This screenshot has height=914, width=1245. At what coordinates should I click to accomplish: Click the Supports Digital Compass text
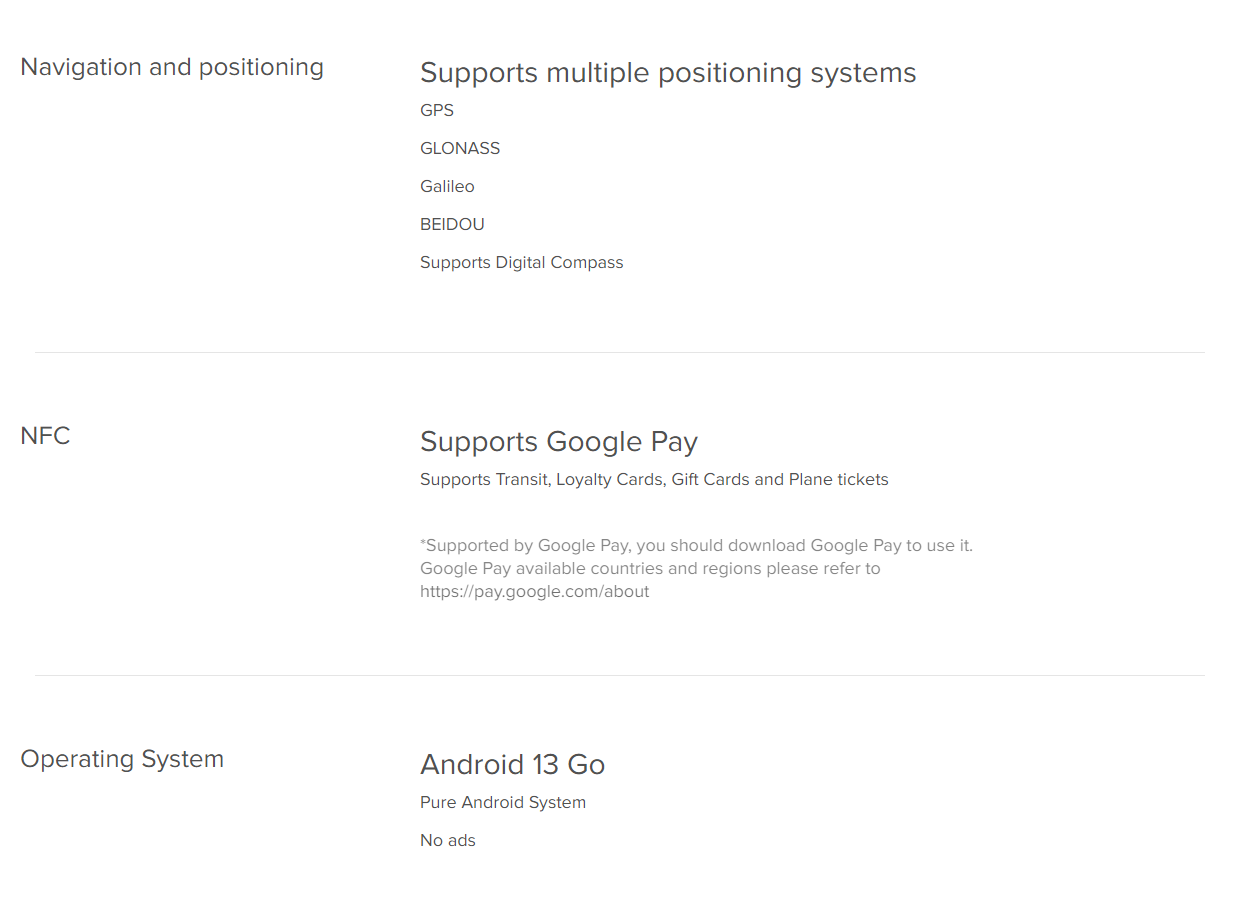[x=521, y=262]
